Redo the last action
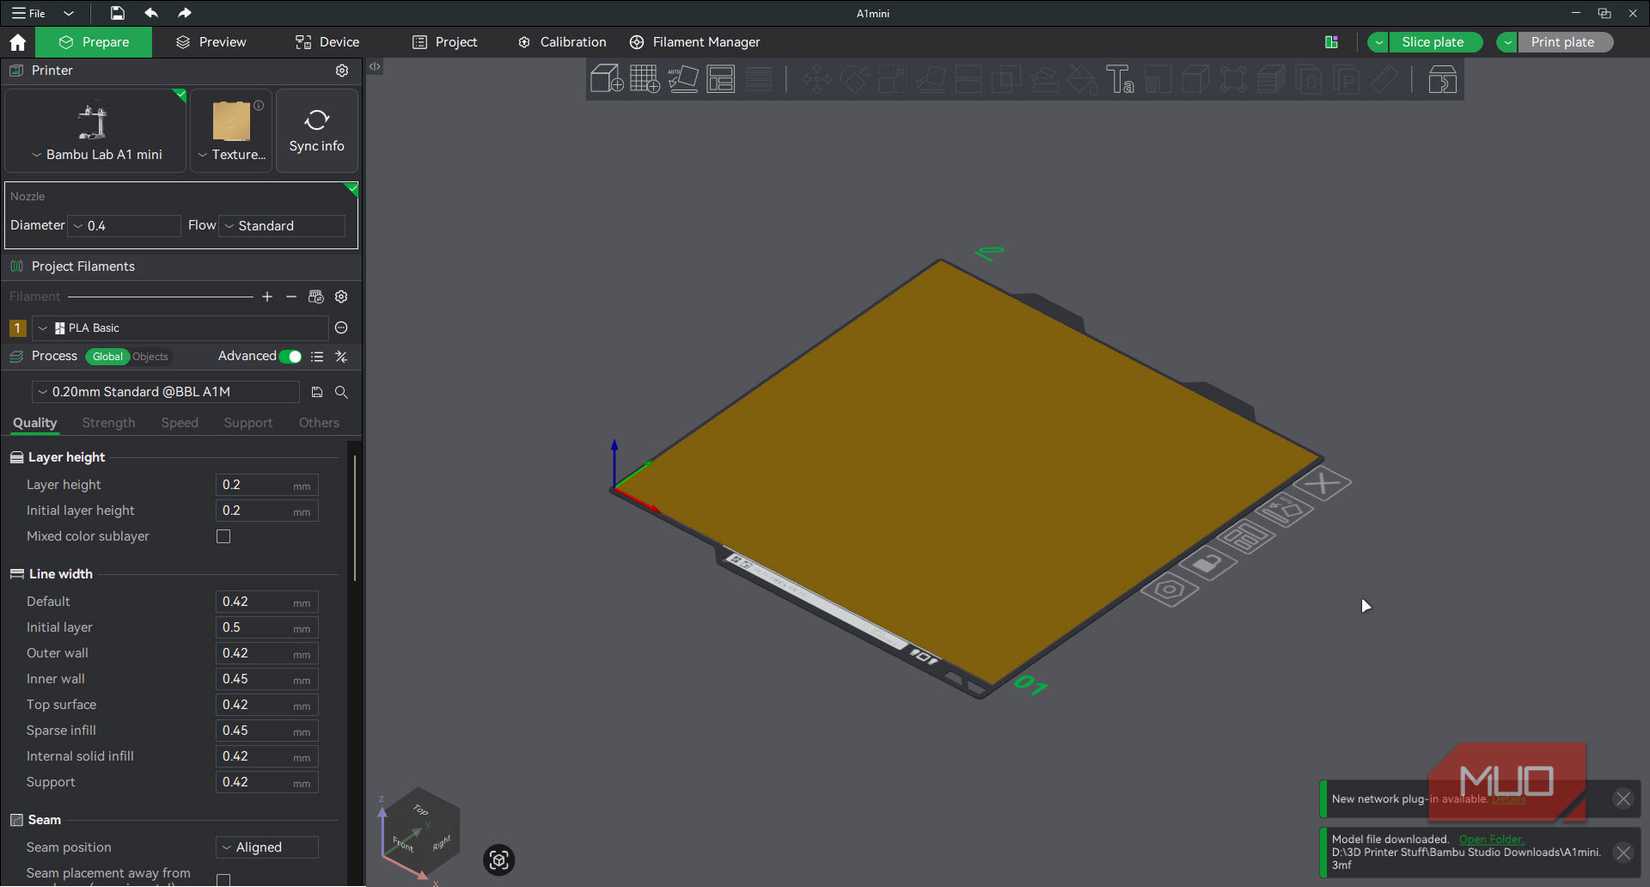1650x887 pixels. [184, 13]
